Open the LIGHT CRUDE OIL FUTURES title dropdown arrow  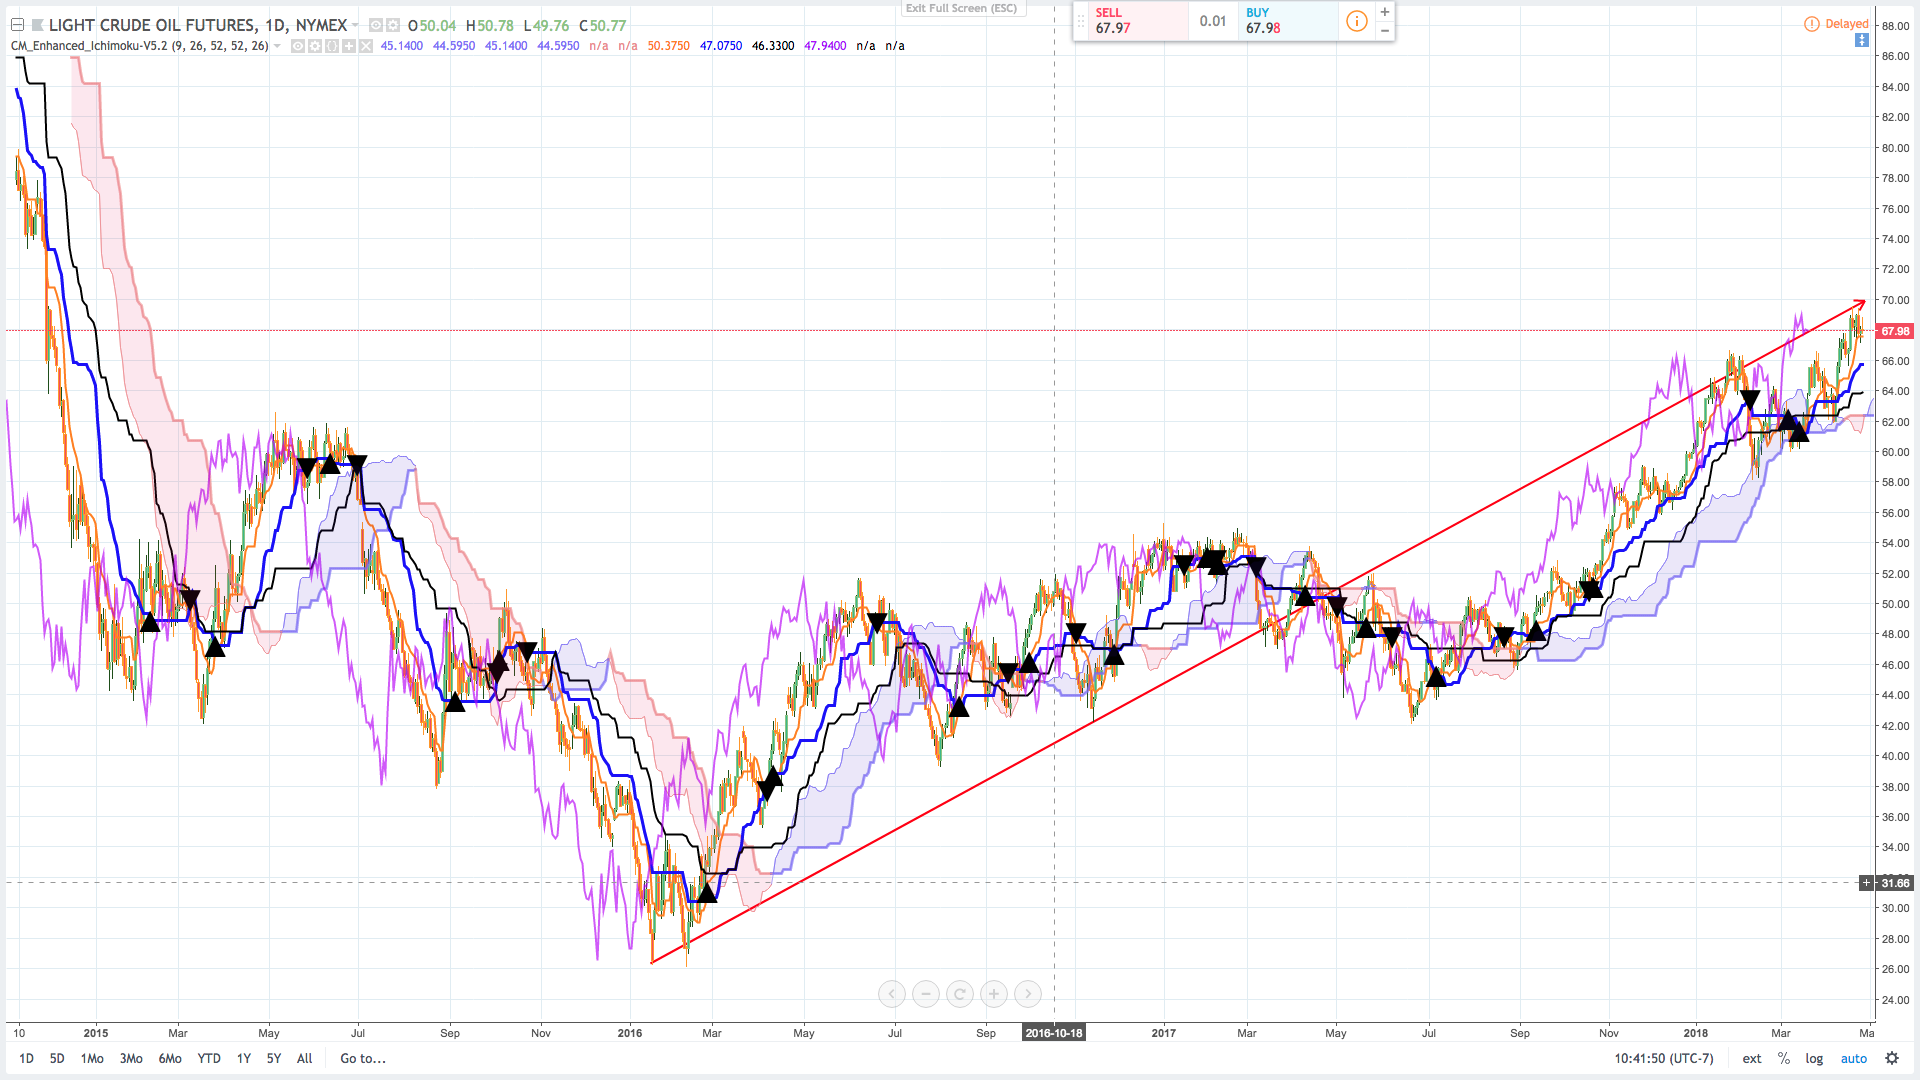click(x=355, y=25)
